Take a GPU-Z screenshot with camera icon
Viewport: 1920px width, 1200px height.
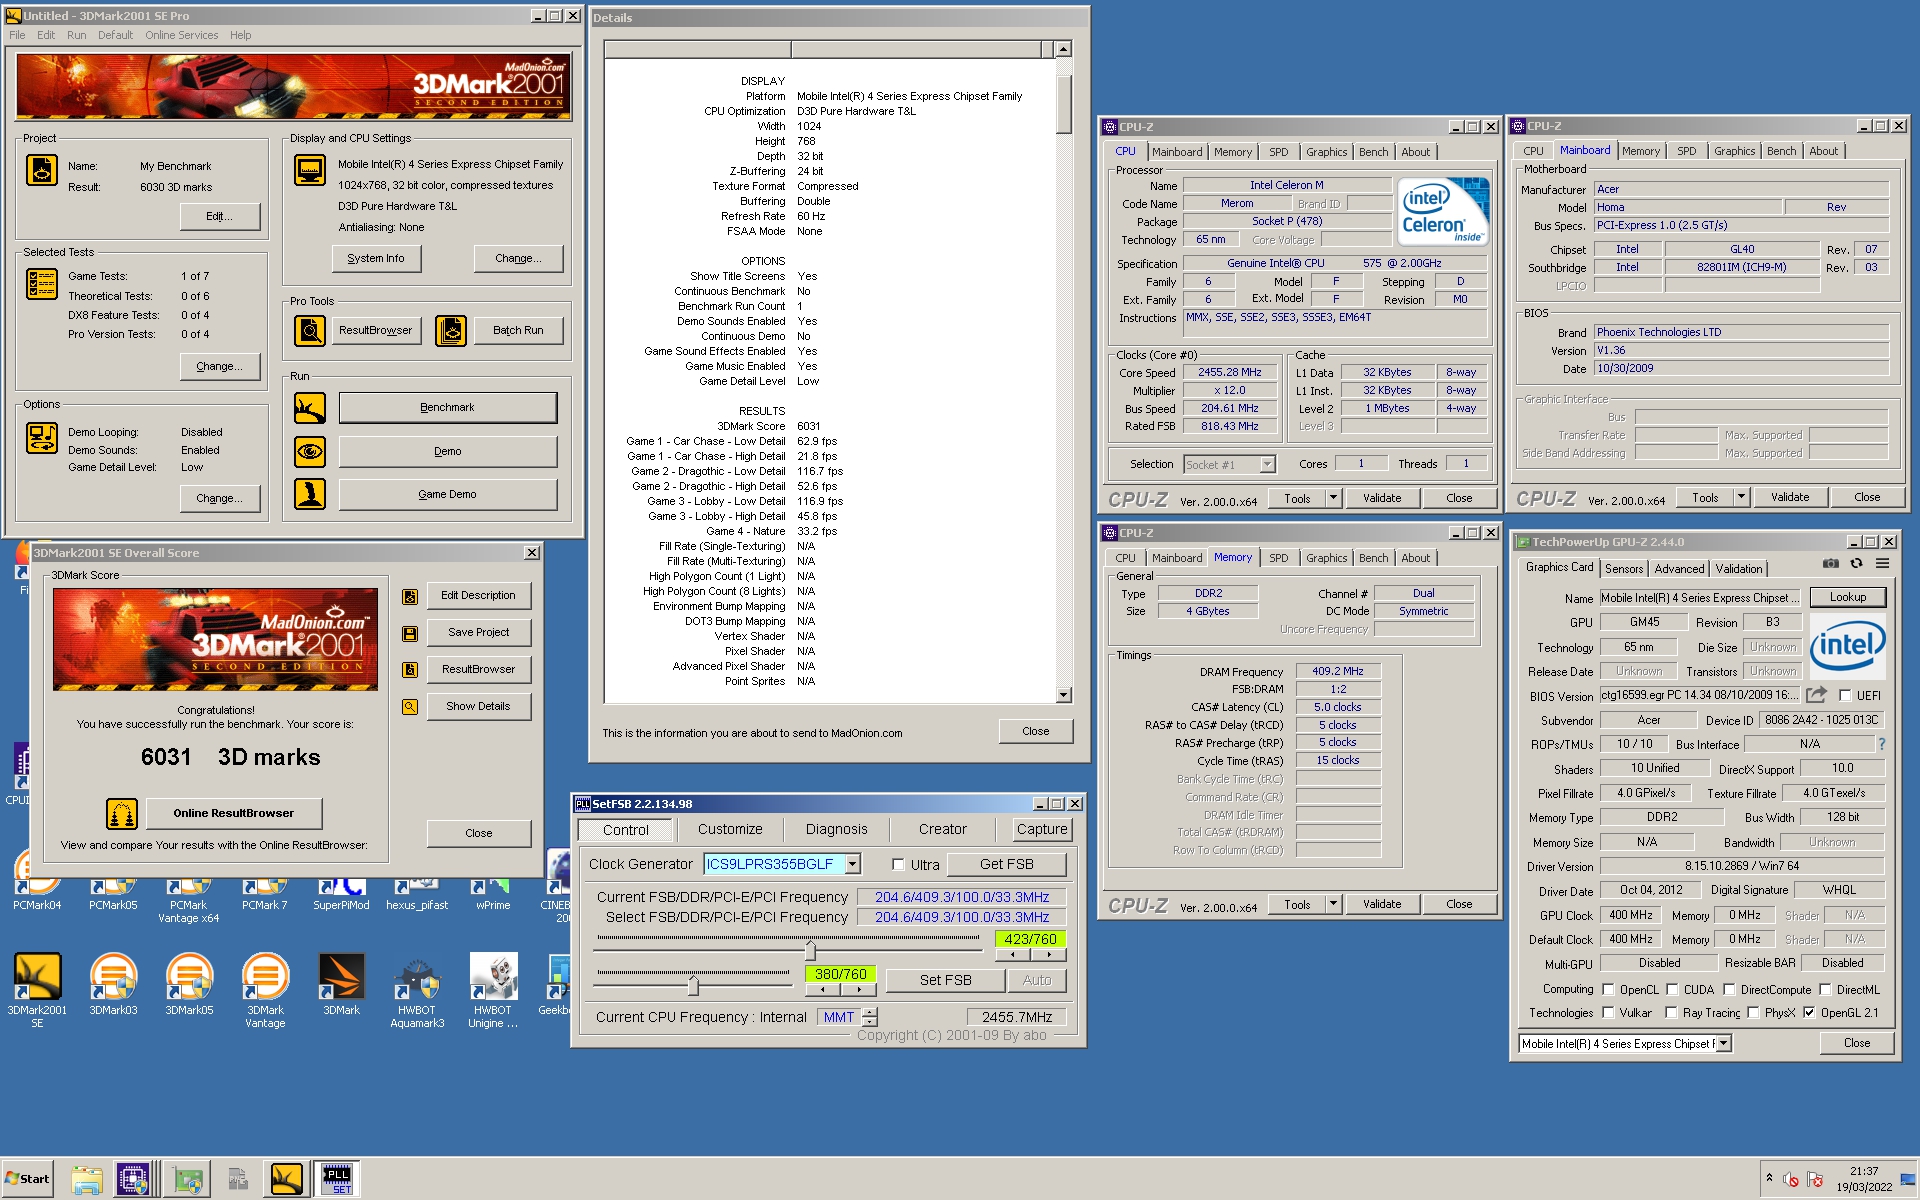tap(1830, 564)
